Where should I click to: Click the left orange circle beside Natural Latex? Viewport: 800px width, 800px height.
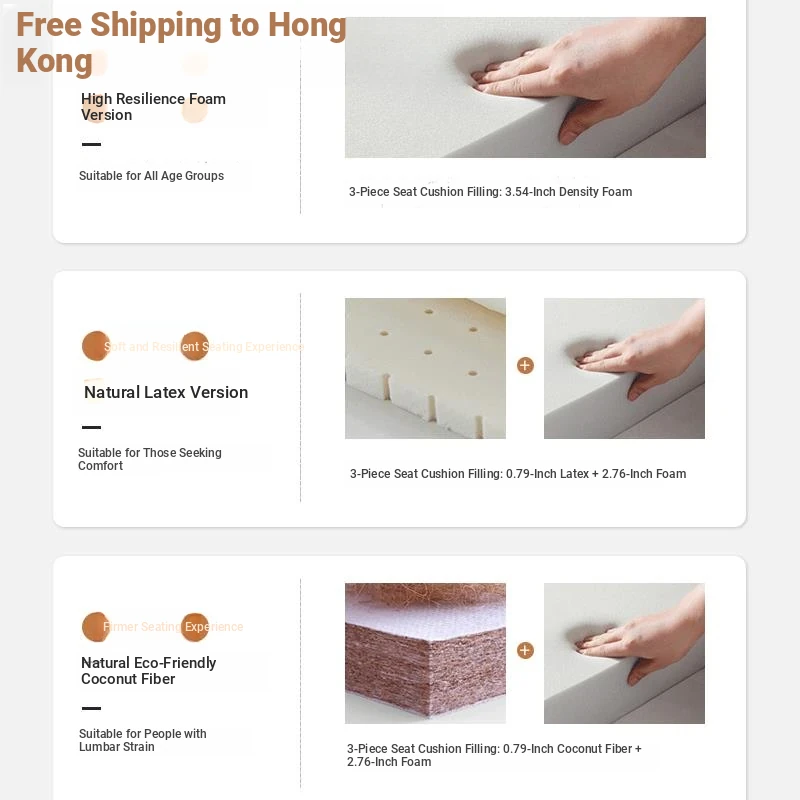point(95,346)
